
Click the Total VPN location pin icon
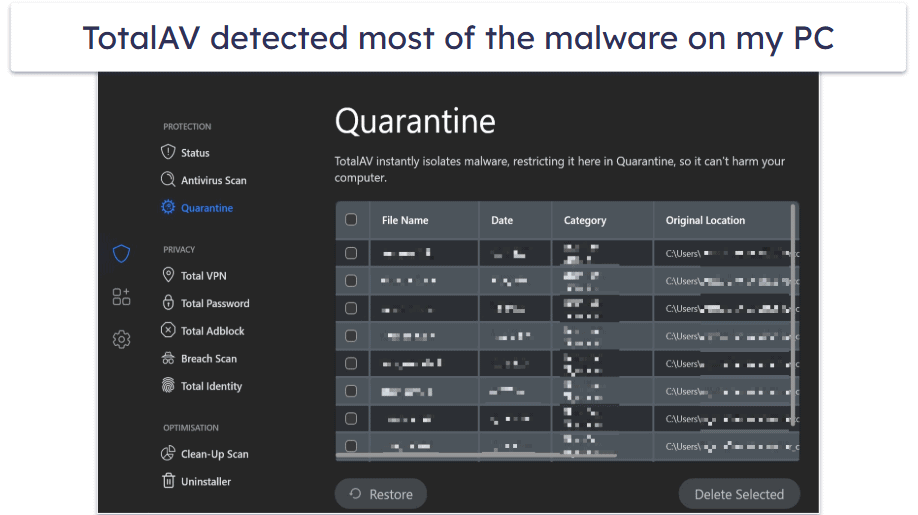click(x=168, y=276)
